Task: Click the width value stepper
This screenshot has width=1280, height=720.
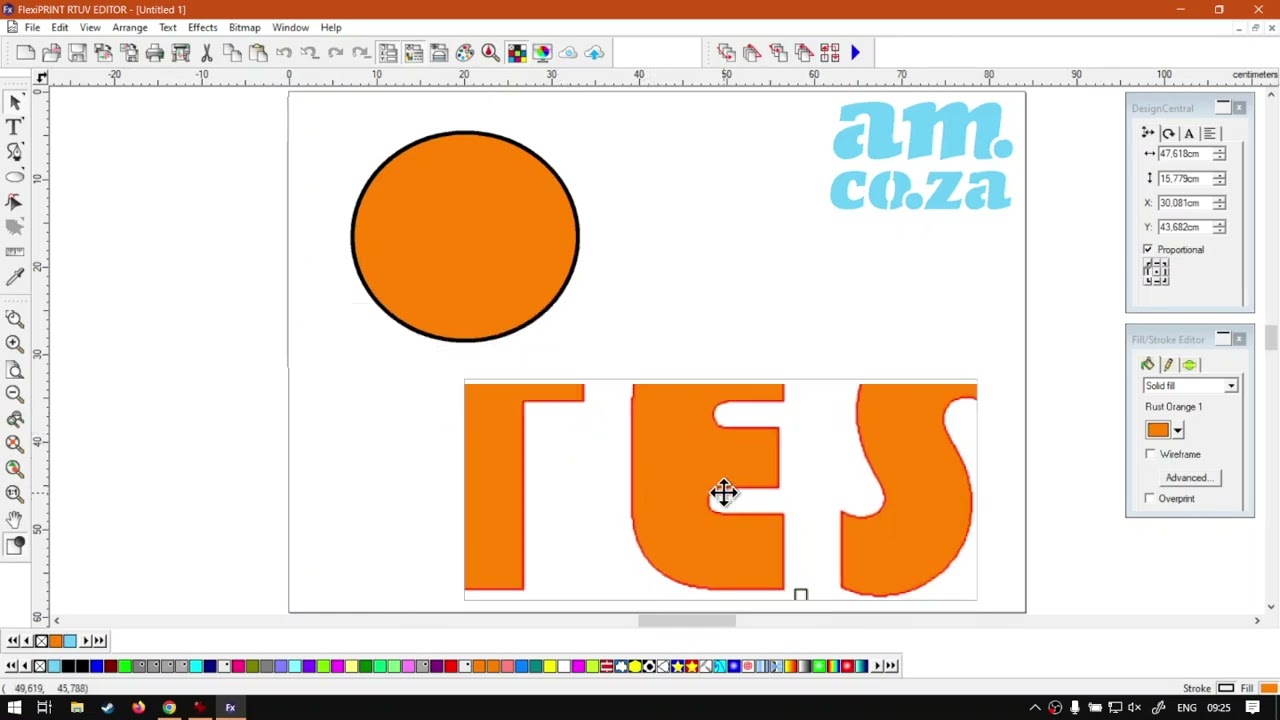Action: 1219,154
